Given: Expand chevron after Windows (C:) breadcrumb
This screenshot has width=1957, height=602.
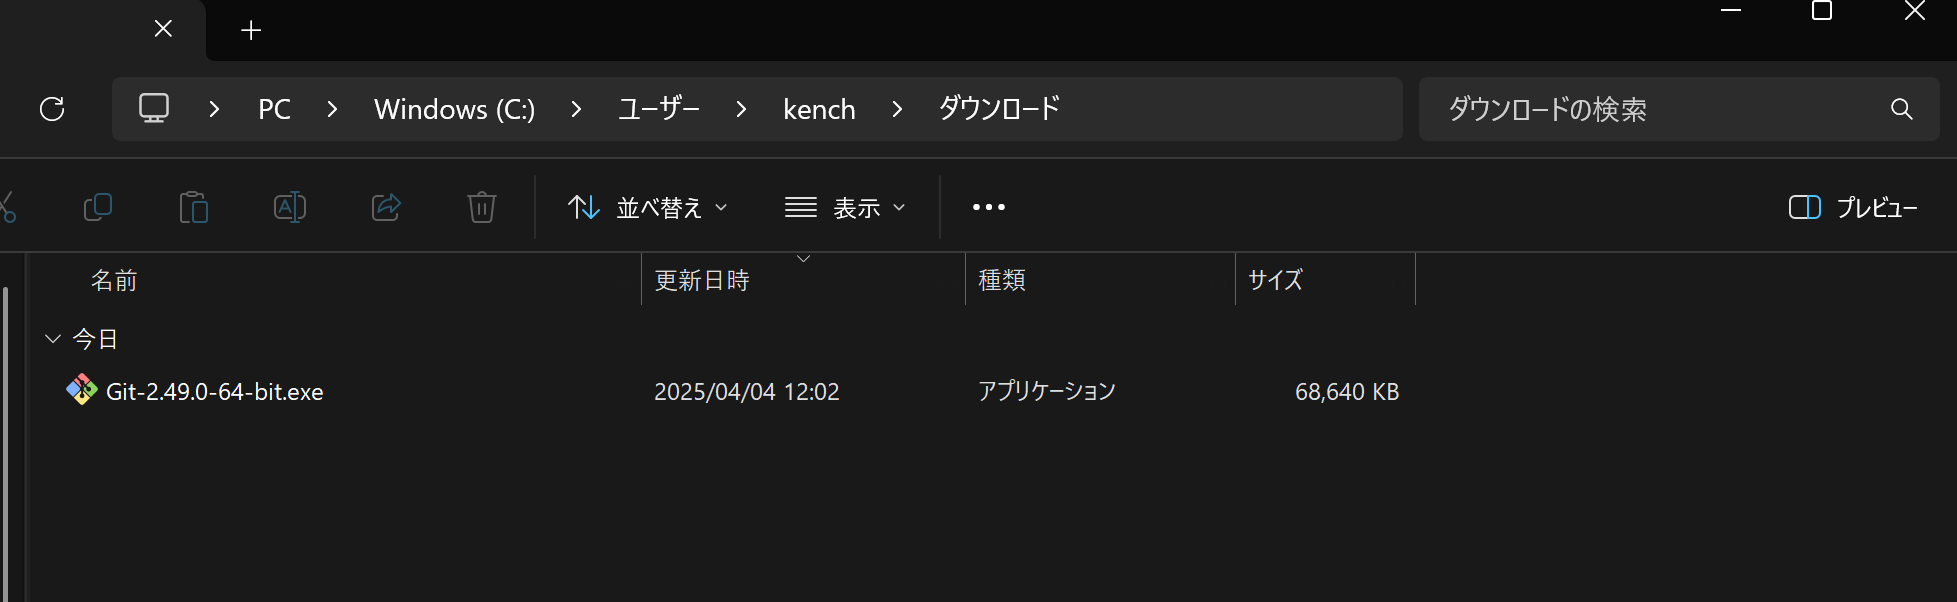Looking at the screenshot, I should [x=576, y=109].
